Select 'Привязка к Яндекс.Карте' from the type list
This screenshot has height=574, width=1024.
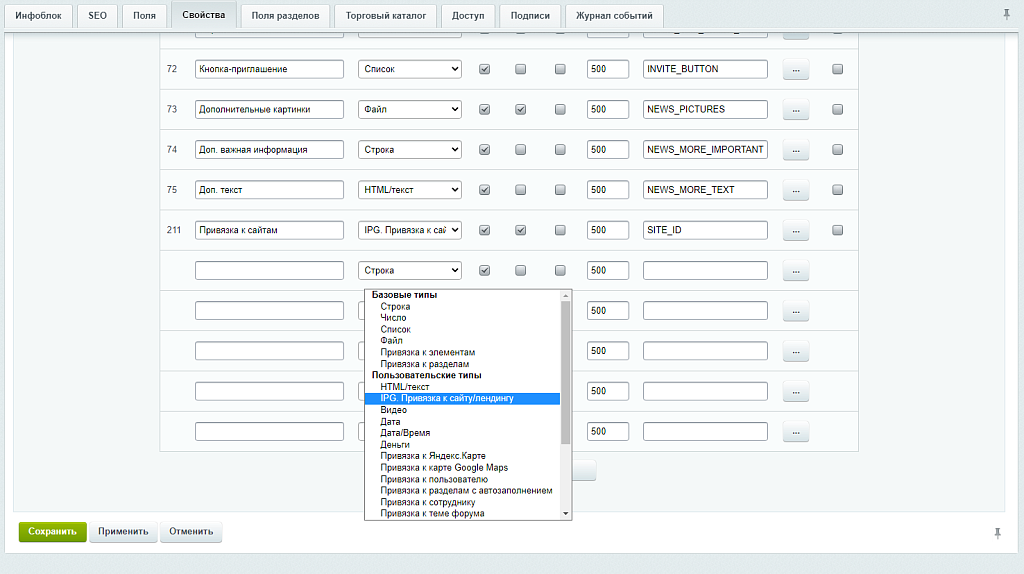(x=432, y=456)
